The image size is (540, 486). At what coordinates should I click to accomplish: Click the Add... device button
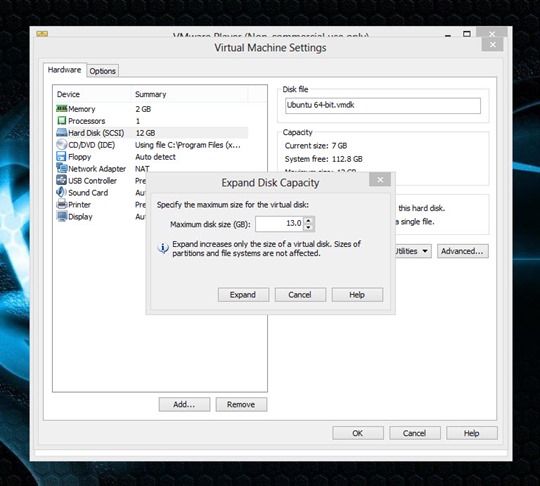tap(184, 404)
